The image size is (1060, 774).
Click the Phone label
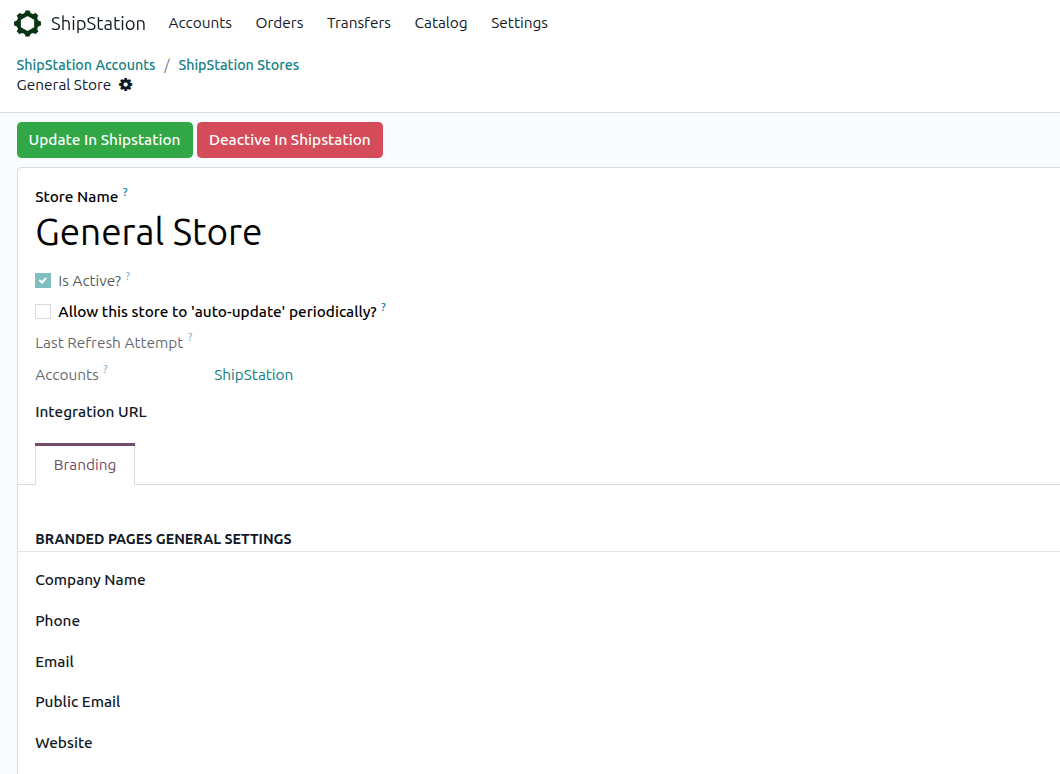57,621
